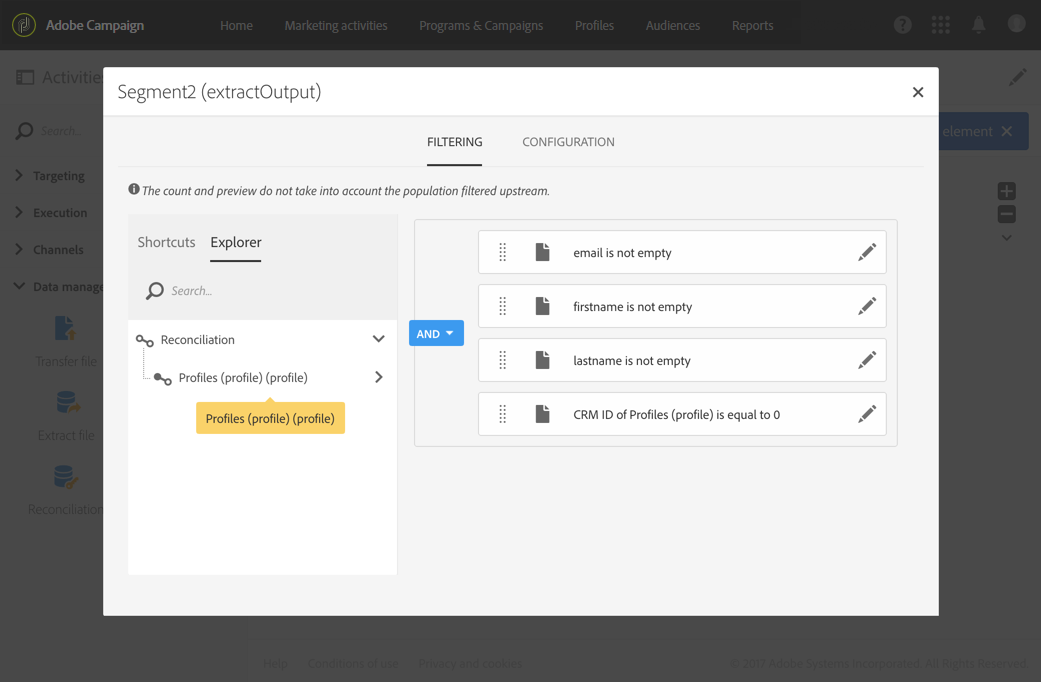Edit the 'lastname is not empty' rule

(x=866, y=361)
